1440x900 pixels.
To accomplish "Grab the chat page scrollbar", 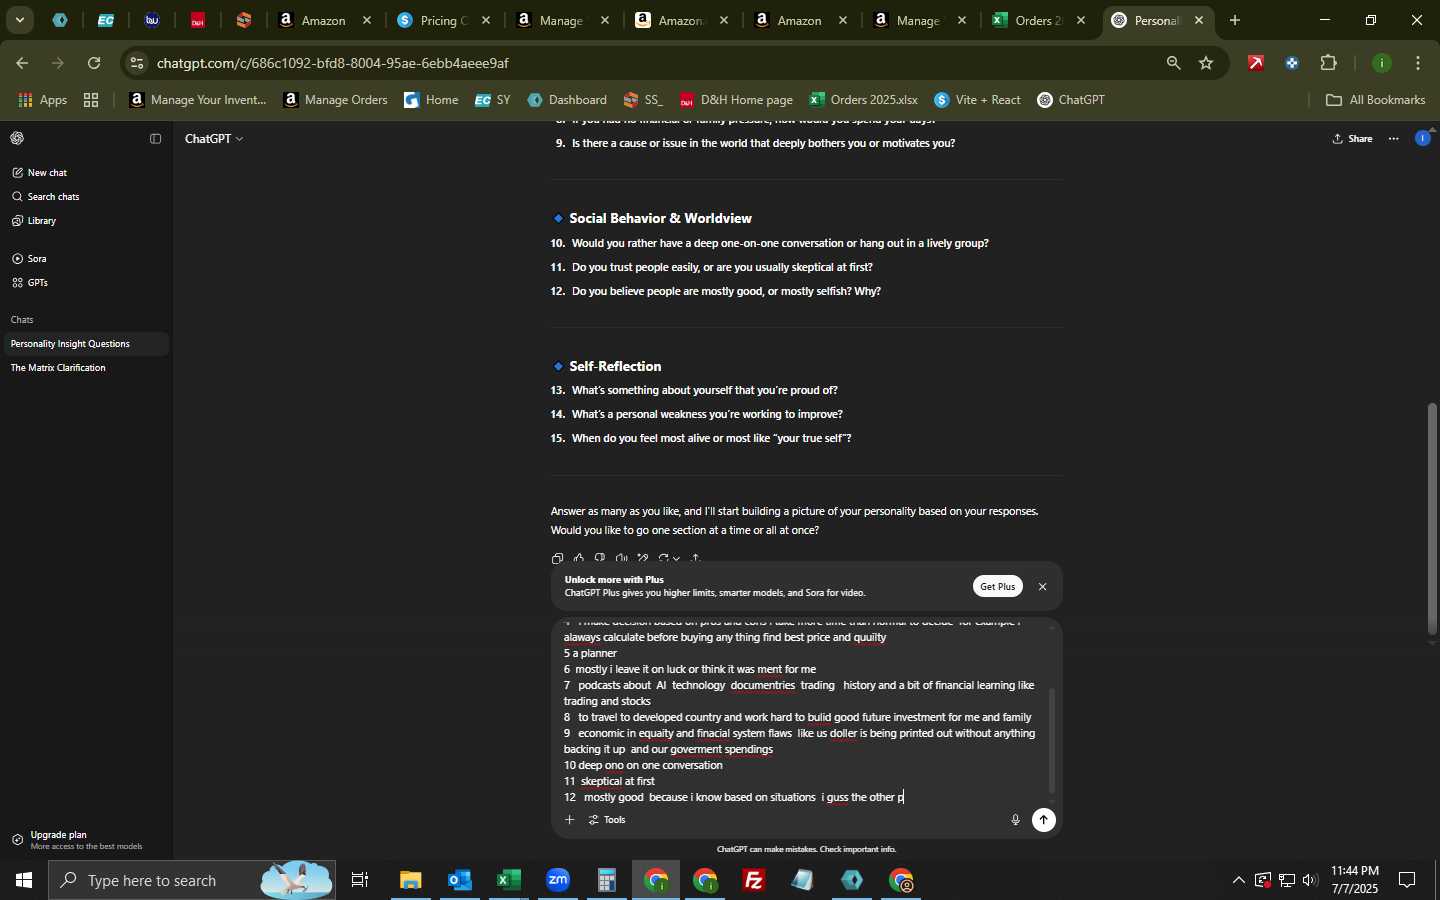I will click(1432, 520).
